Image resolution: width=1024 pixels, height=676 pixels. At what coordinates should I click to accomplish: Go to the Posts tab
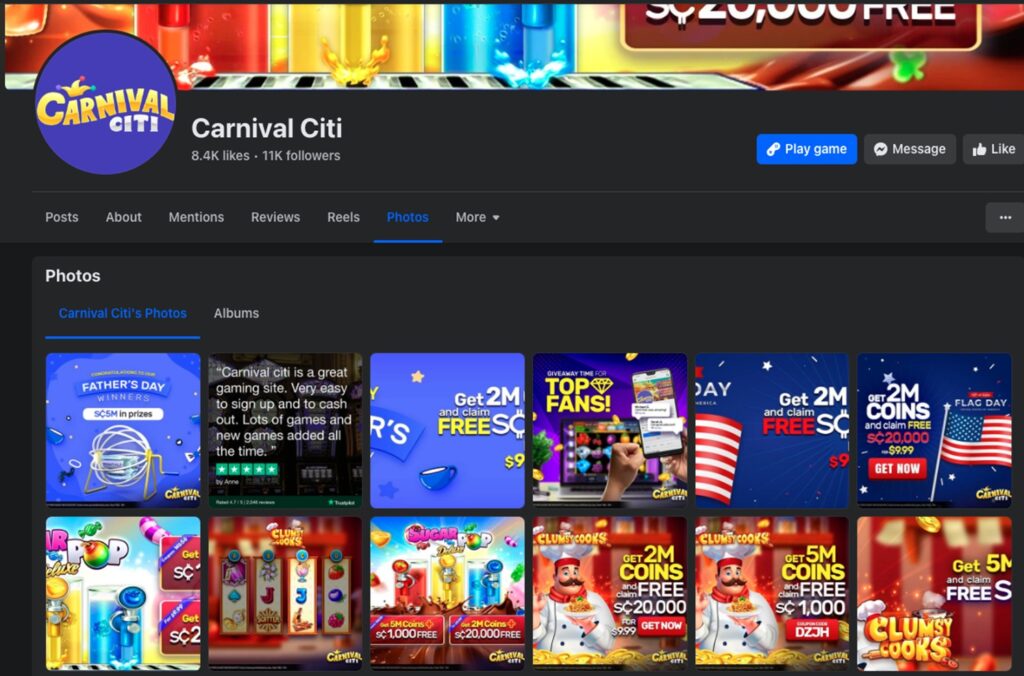pyautogui.click(x=61, y=217)
